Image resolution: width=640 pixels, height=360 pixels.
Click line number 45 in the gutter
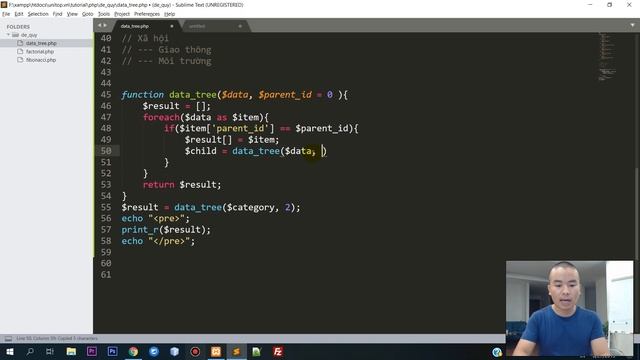pos(106,95)
